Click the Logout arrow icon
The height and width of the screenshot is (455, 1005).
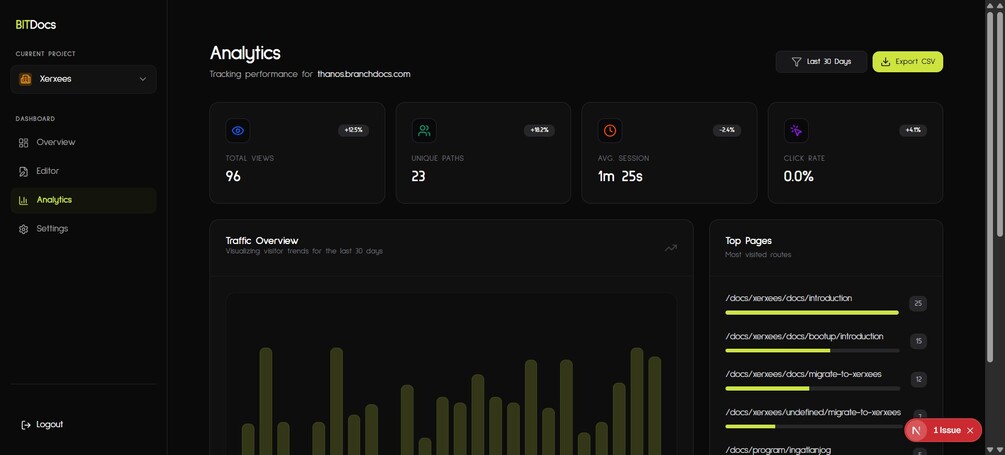26,425
